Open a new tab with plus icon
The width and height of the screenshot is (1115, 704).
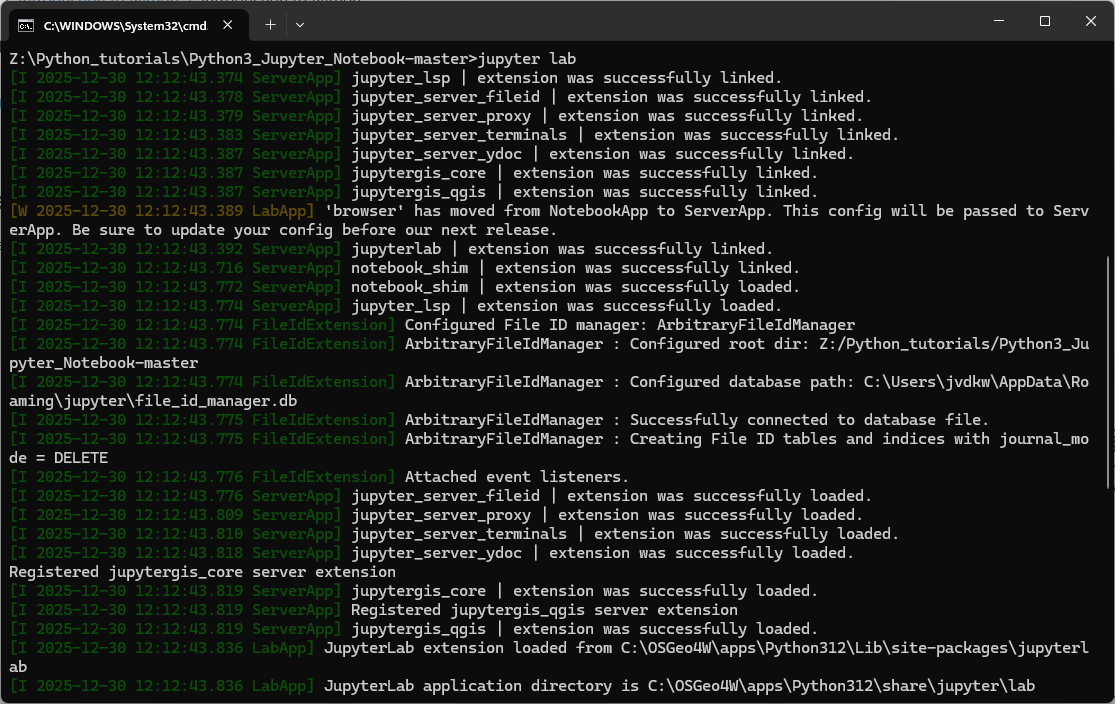270,23
